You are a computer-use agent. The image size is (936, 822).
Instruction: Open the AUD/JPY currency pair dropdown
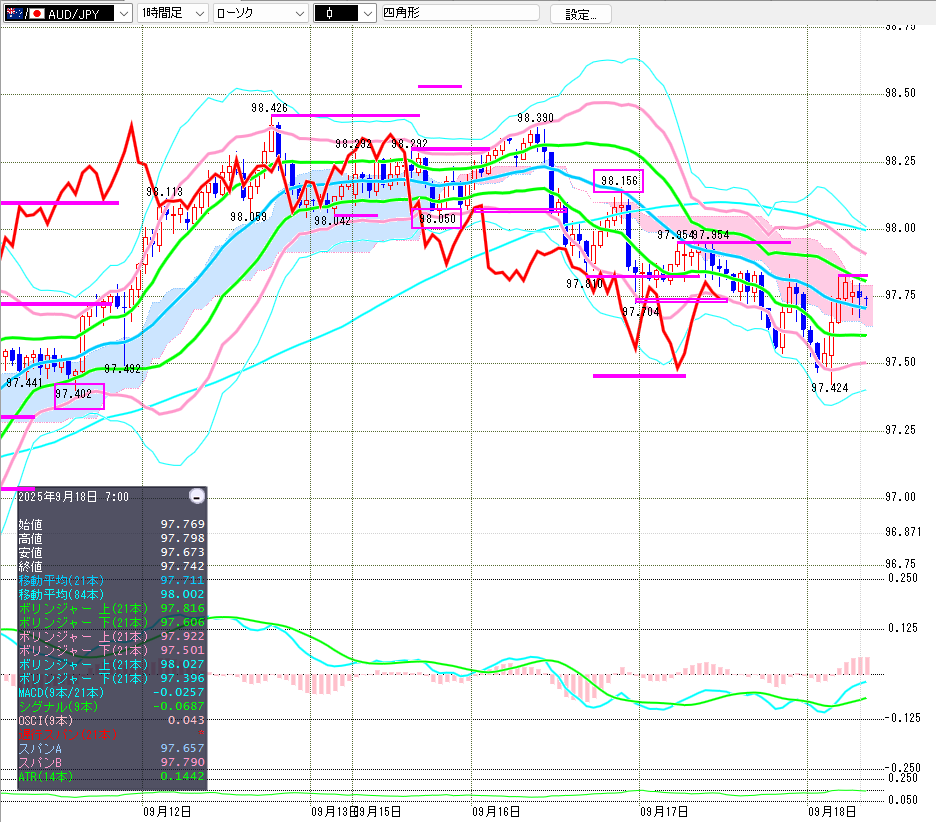pyautogui.click(x=122, y=14)
